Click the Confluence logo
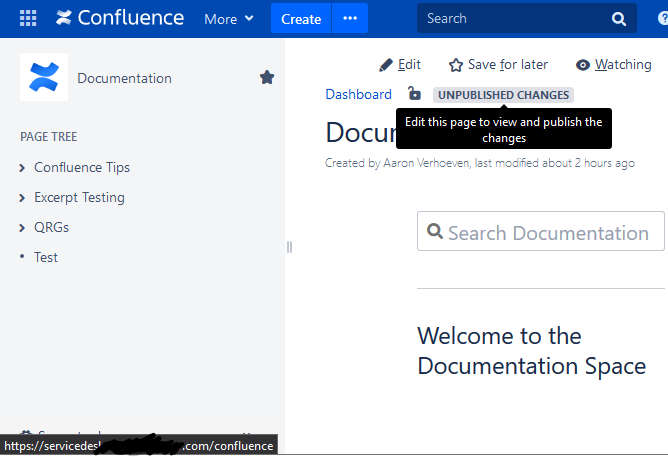This screenshot has height=457, width=668. [x=120, y=18]
